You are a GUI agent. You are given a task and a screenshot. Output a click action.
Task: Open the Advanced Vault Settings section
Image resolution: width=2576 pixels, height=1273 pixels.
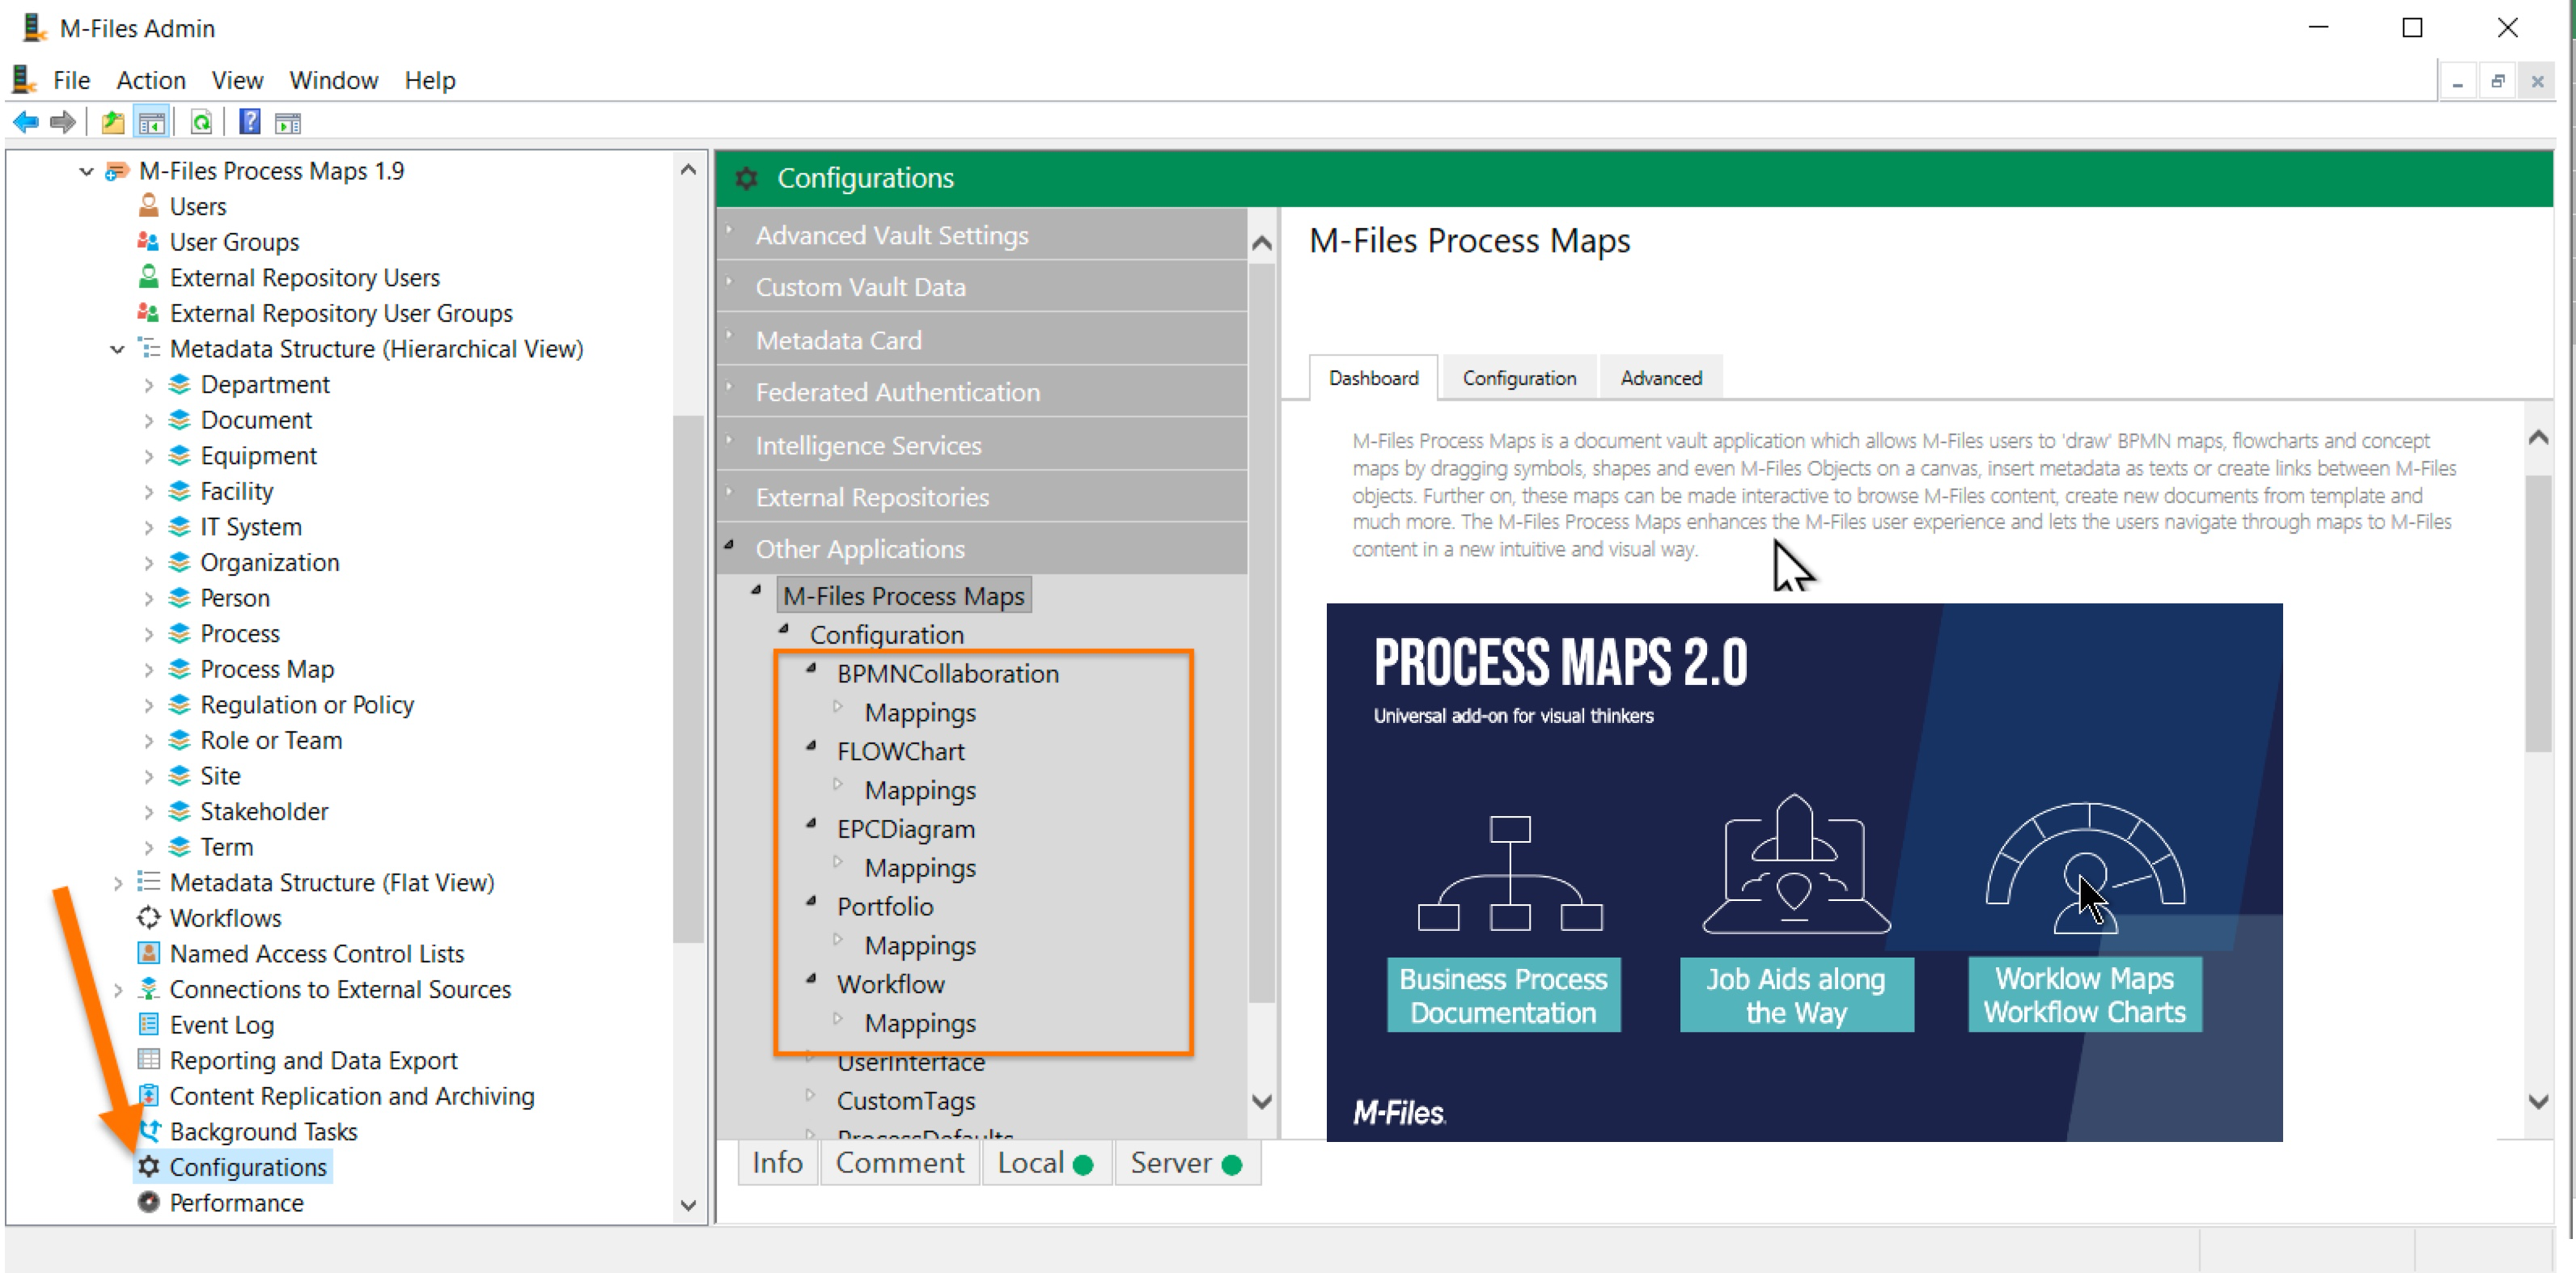891,235
